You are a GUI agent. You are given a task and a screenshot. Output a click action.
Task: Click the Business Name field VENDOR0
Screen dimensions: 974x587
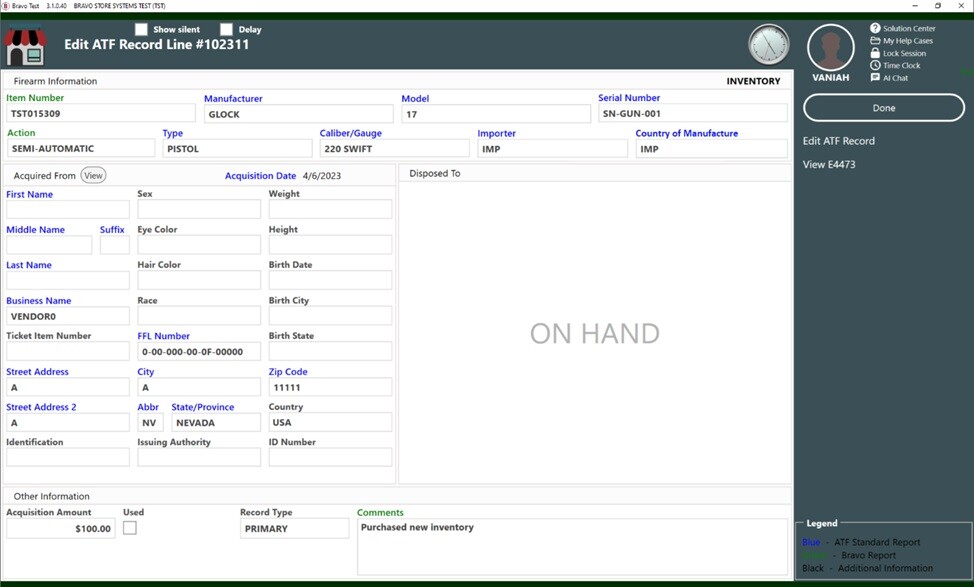click(x=68, y=316)
